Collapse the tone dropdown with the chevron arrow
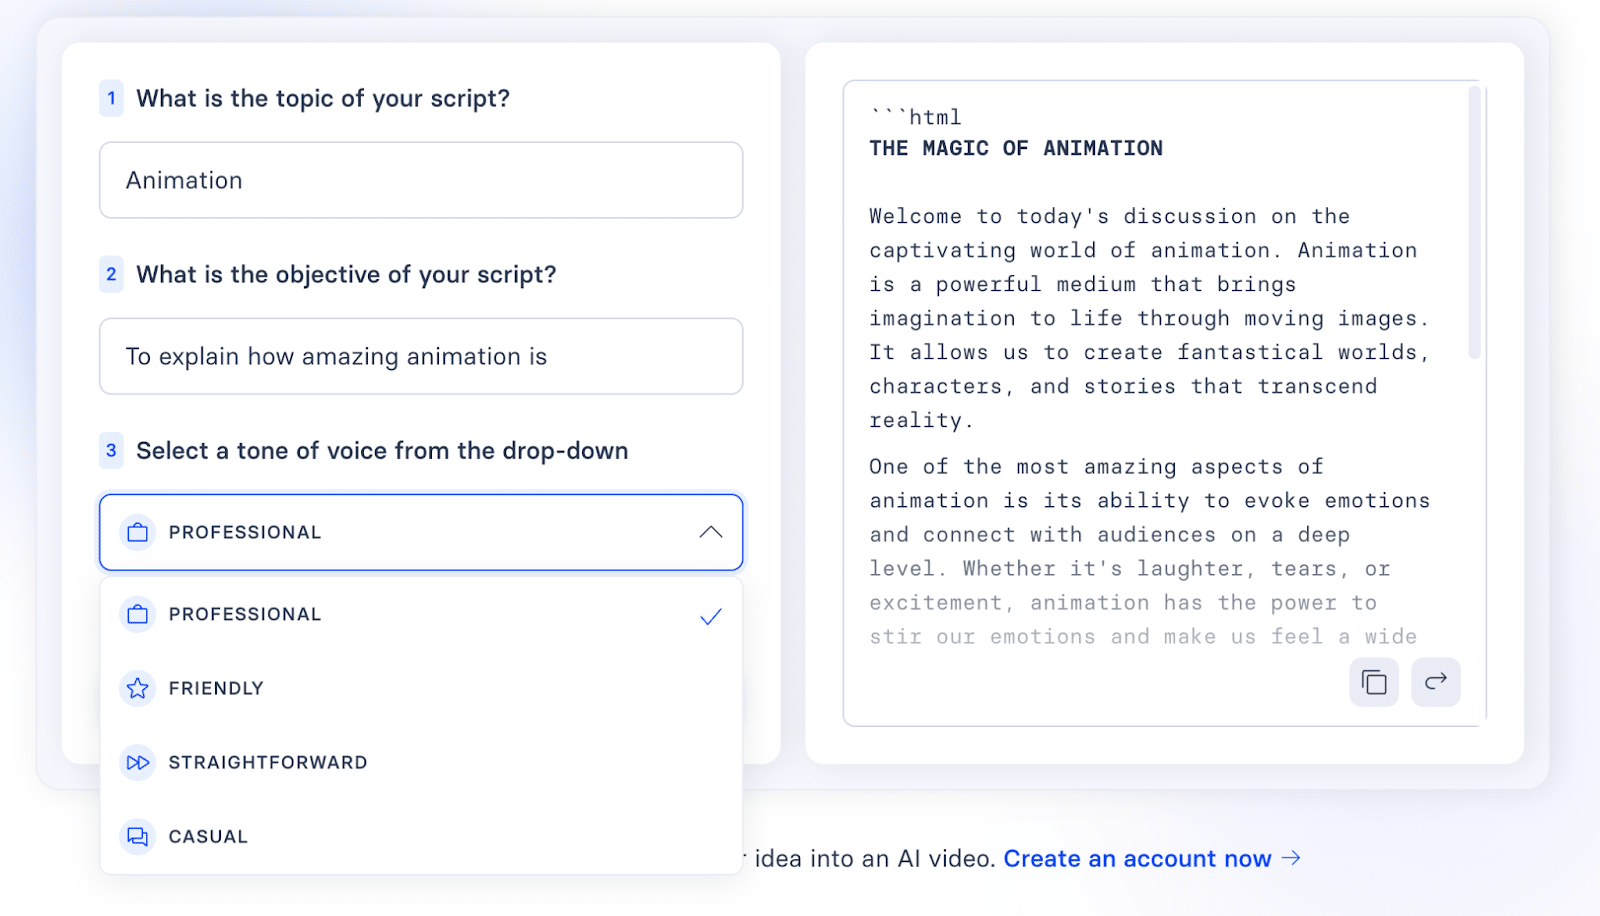The image size is (1600, 916). [711, 532]
